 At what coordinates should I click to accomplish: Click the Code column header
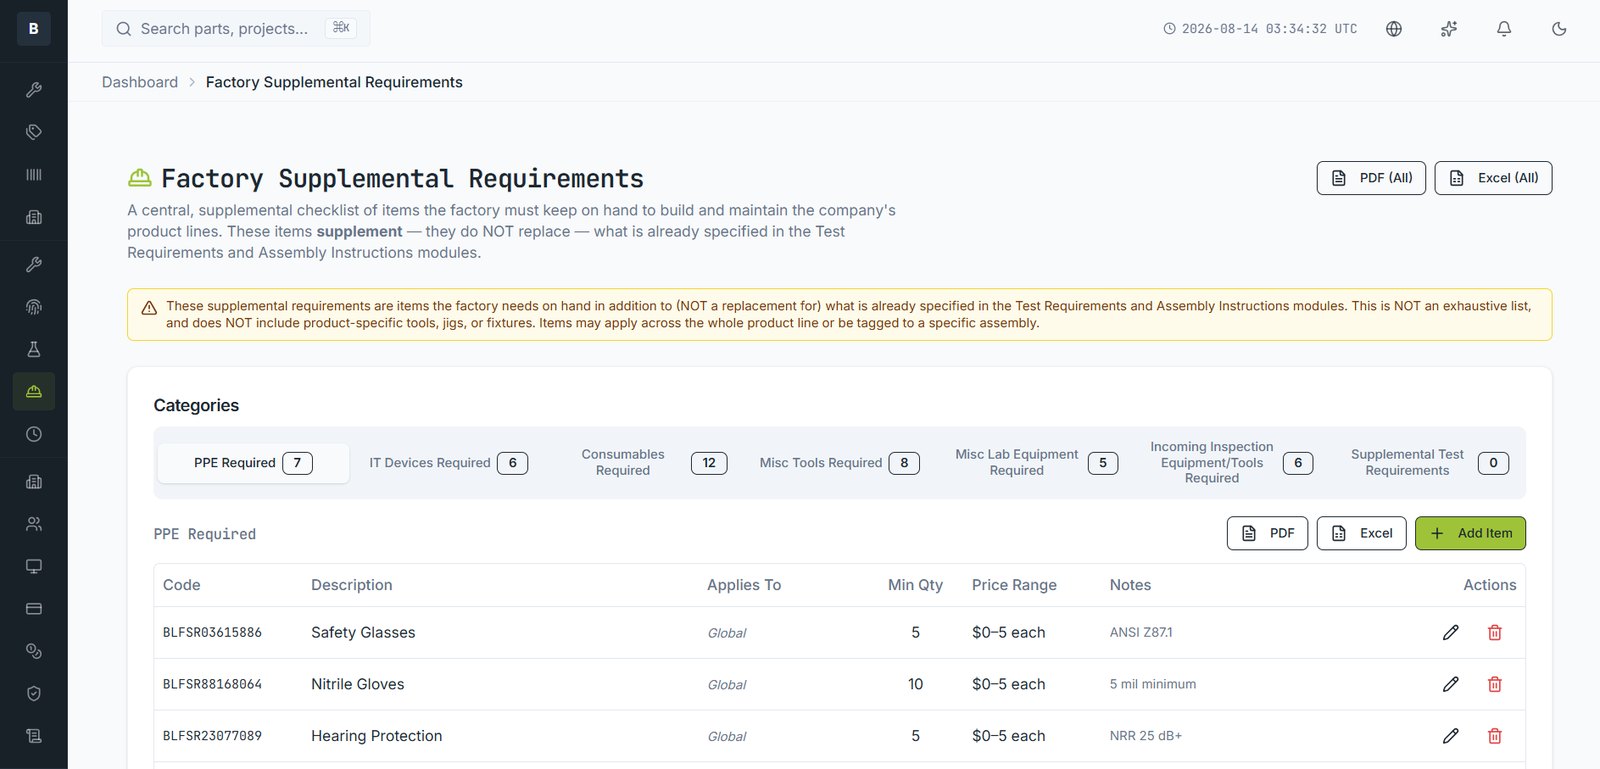point(182,585)
